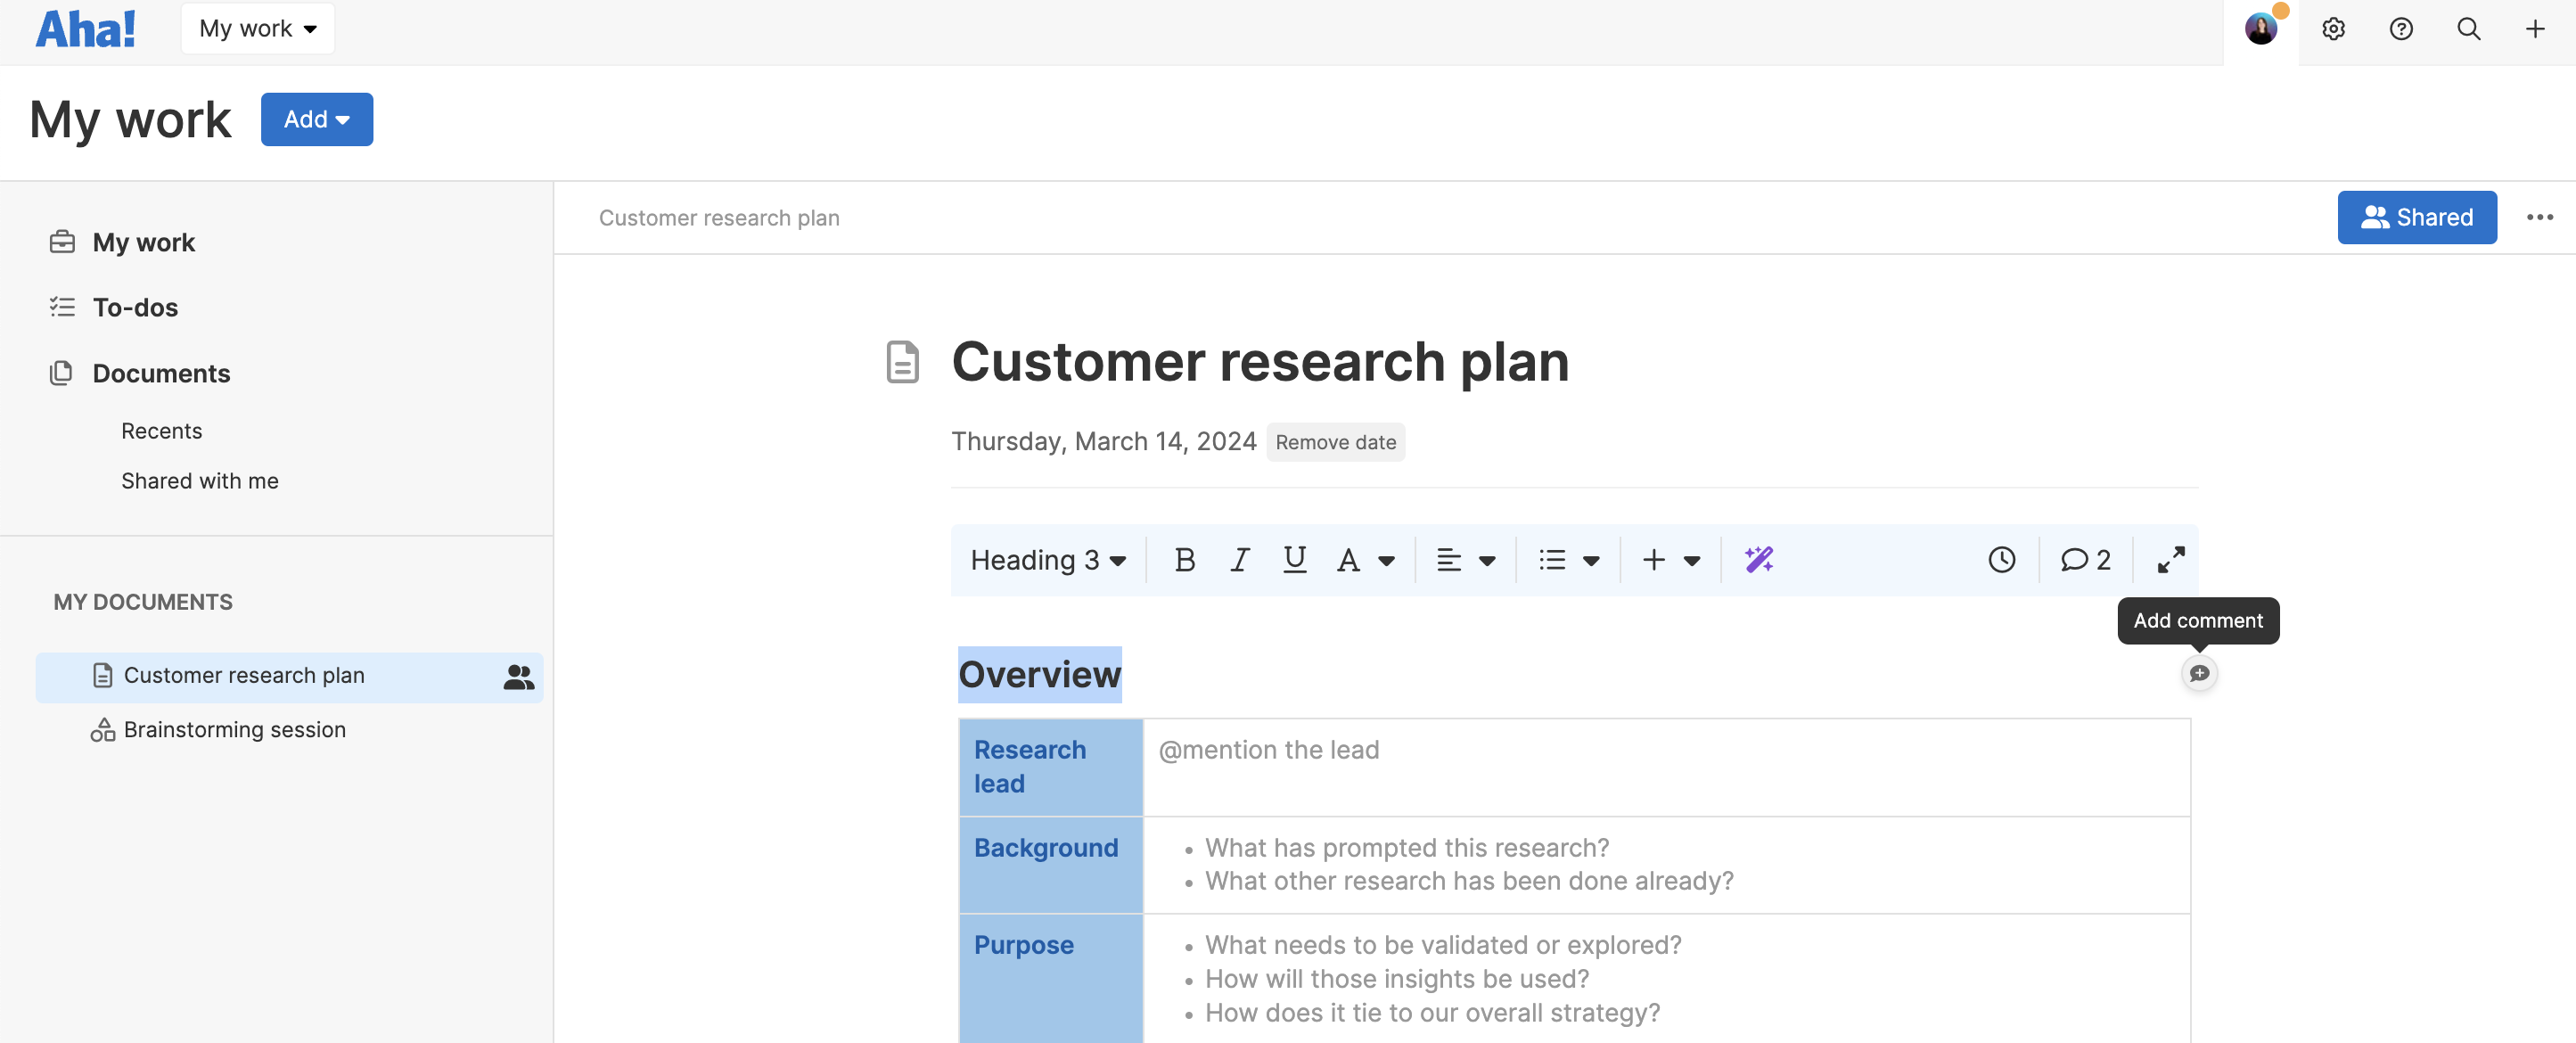Click the plus icon in top bar
The image size is (2576, 1043).
tap(2535, 29)
